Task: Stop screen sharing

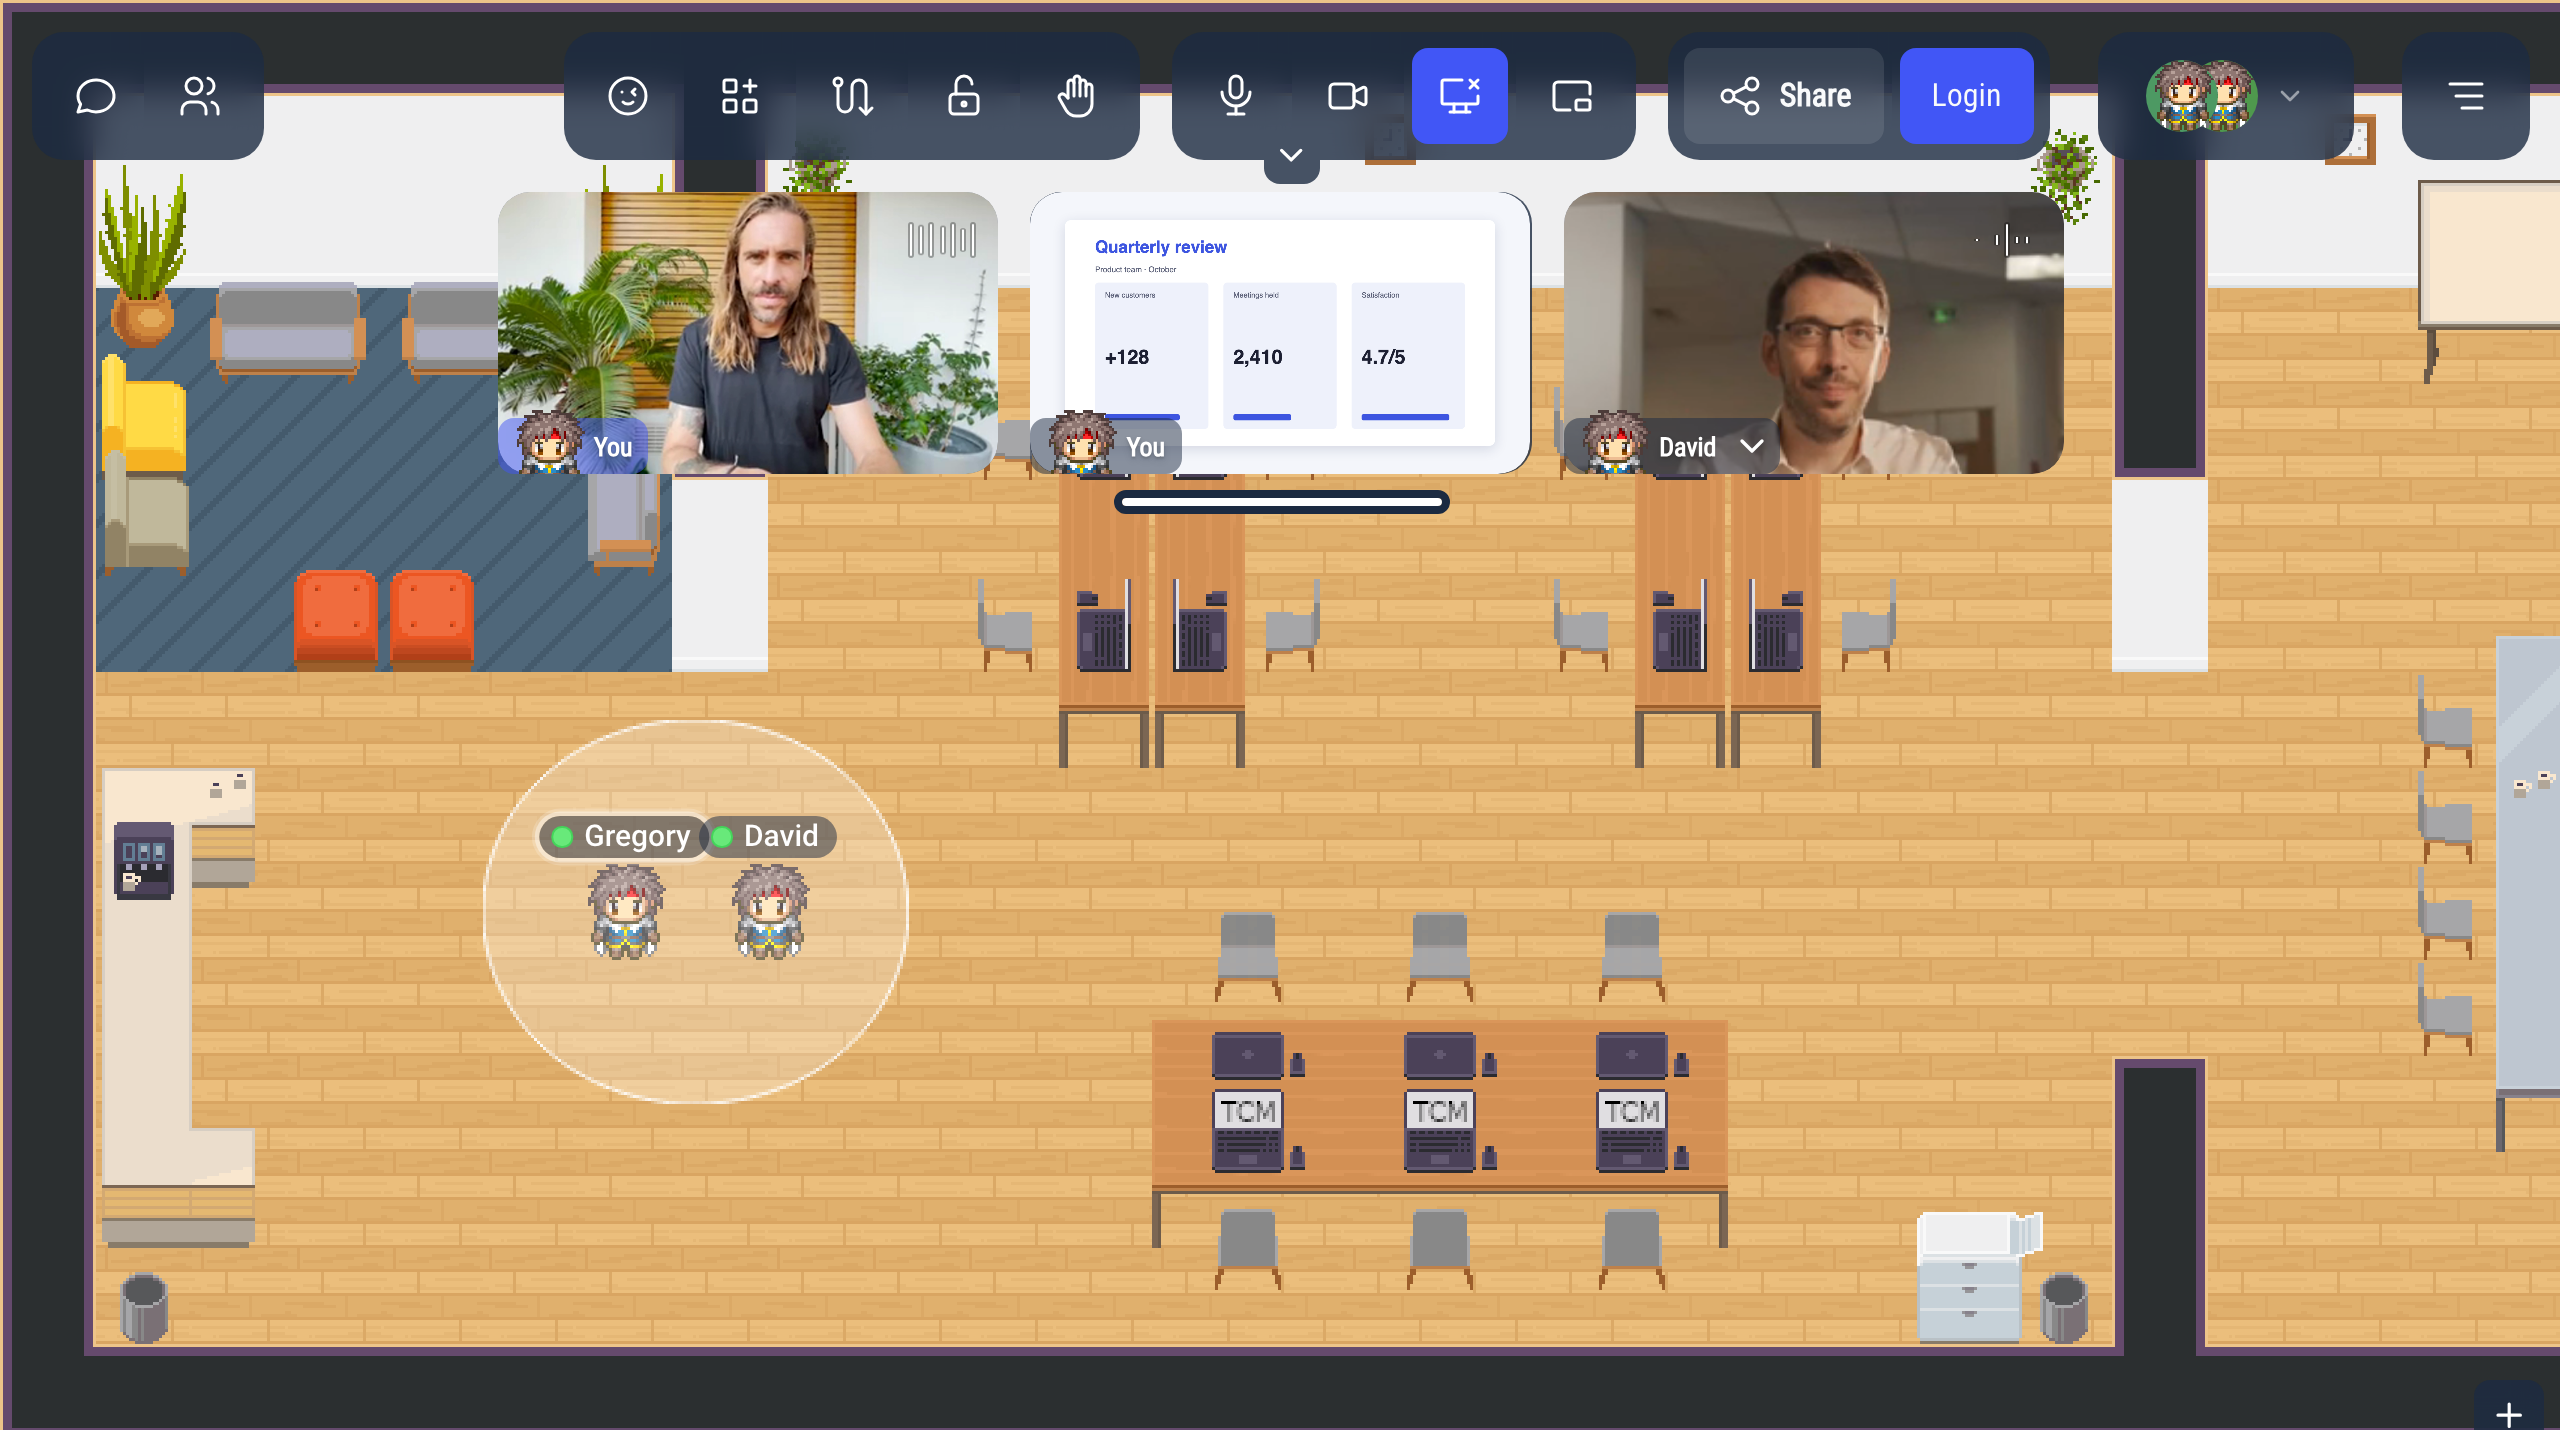Action: coord(1460,96)
